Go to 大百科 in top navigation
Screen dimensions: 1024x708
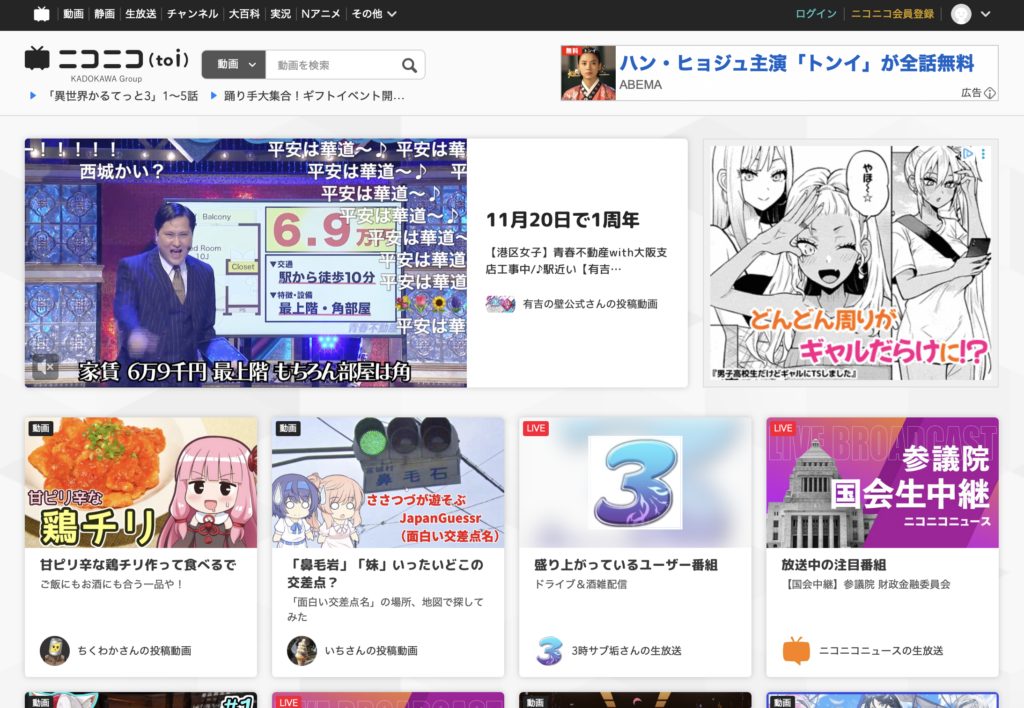click(244, 14)
